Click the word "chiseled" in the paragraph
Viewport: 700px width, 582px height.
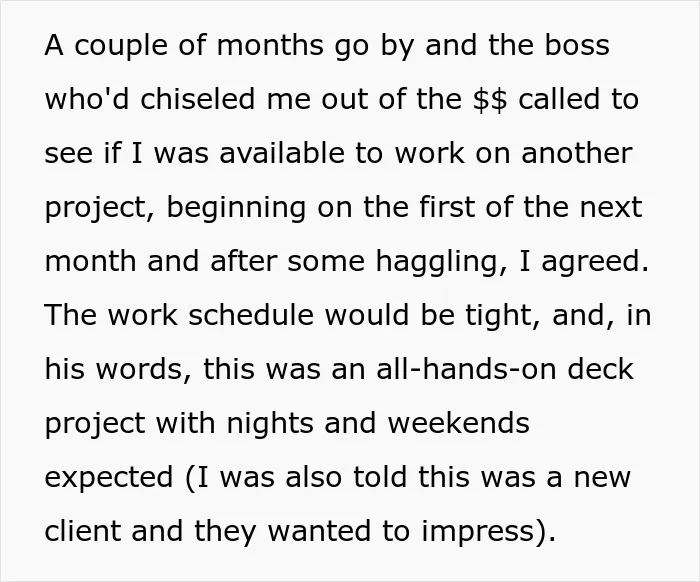(198, 98)
